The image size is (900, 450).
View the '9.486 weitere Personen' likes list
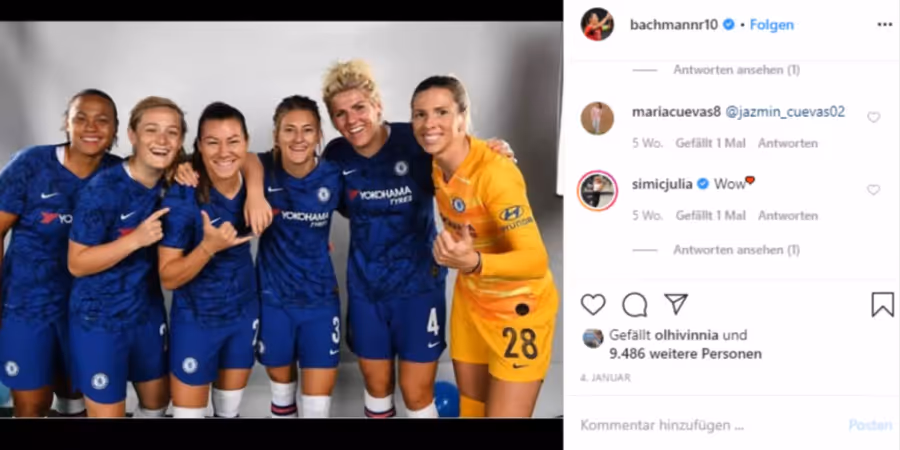(685, 354)
